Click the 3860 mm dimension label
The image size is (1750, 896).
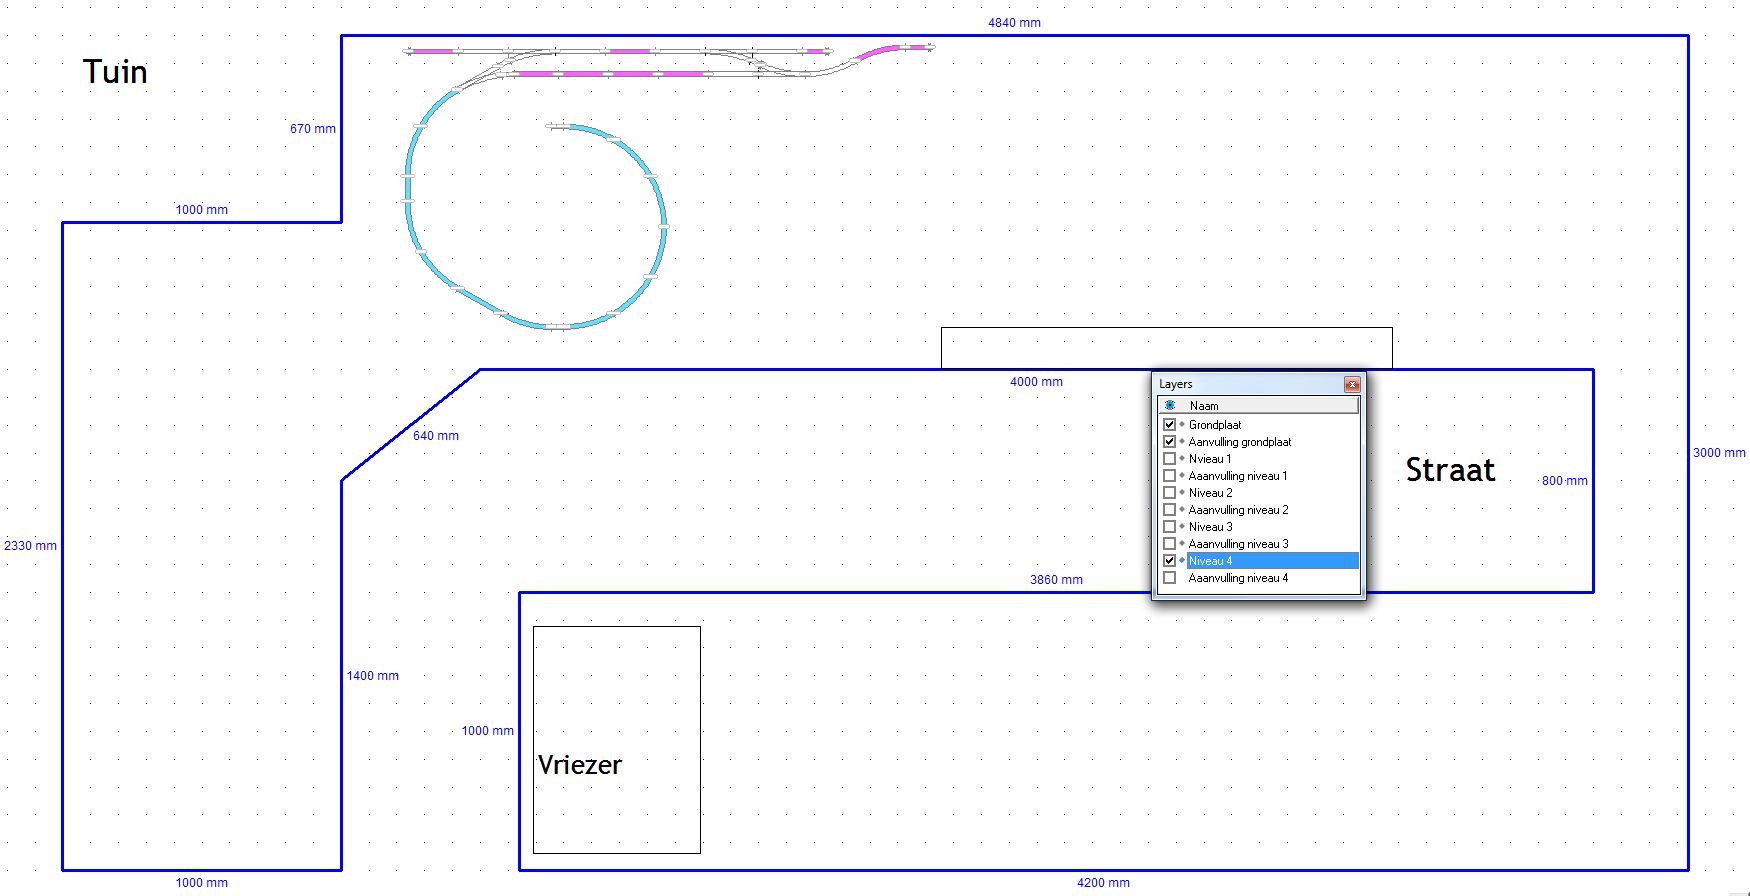pyautogui.click(x=1056, y=580)
